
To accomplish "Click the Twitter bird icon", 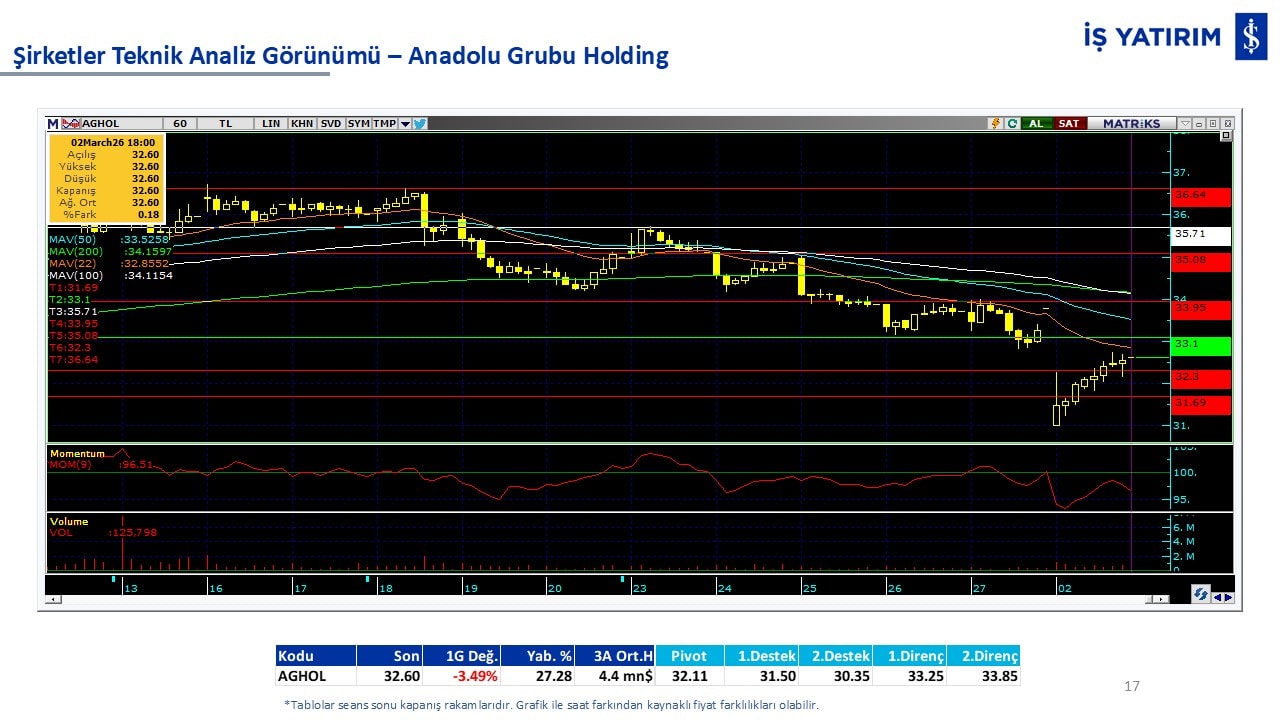I will (420, 124).
